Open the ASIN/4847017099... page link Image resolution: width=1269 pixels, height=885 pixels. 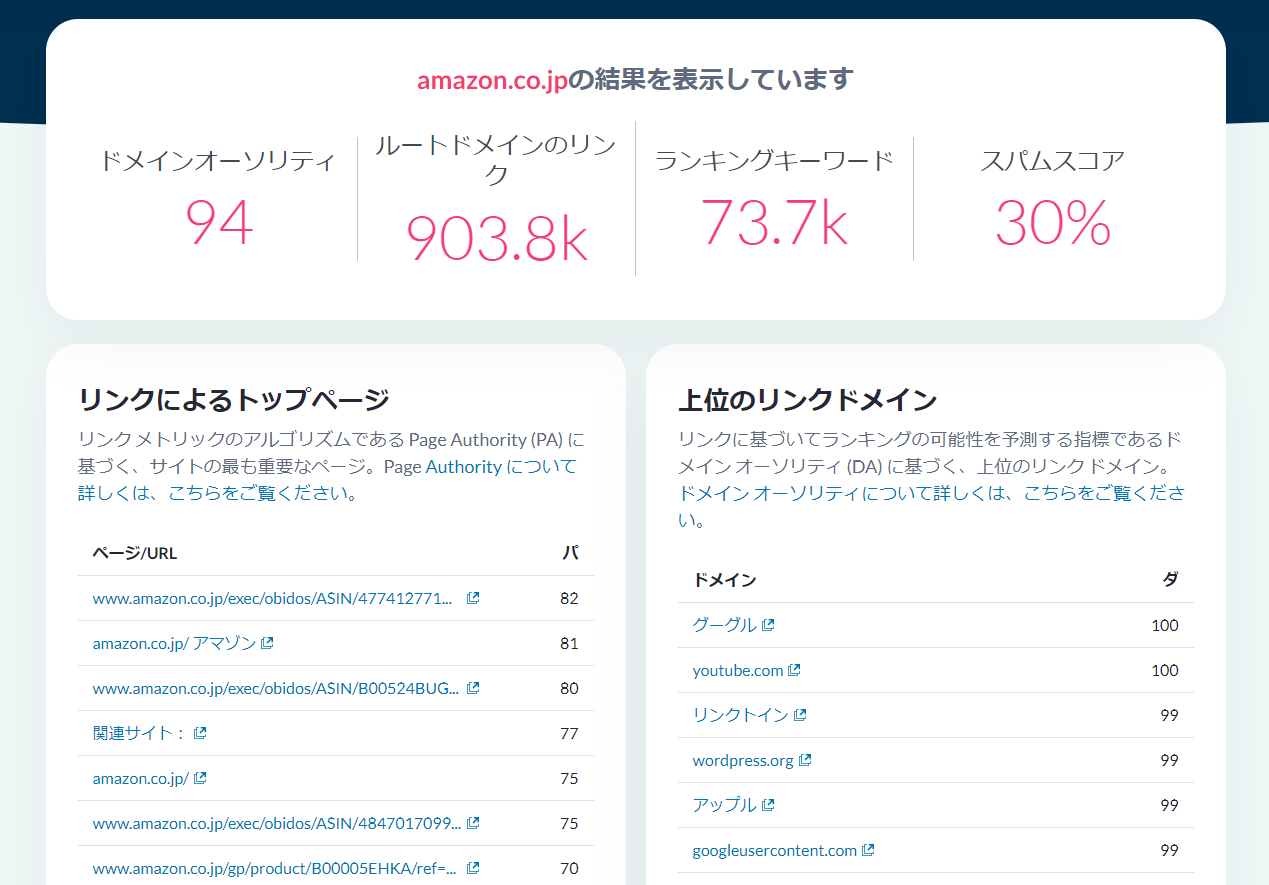277,823
